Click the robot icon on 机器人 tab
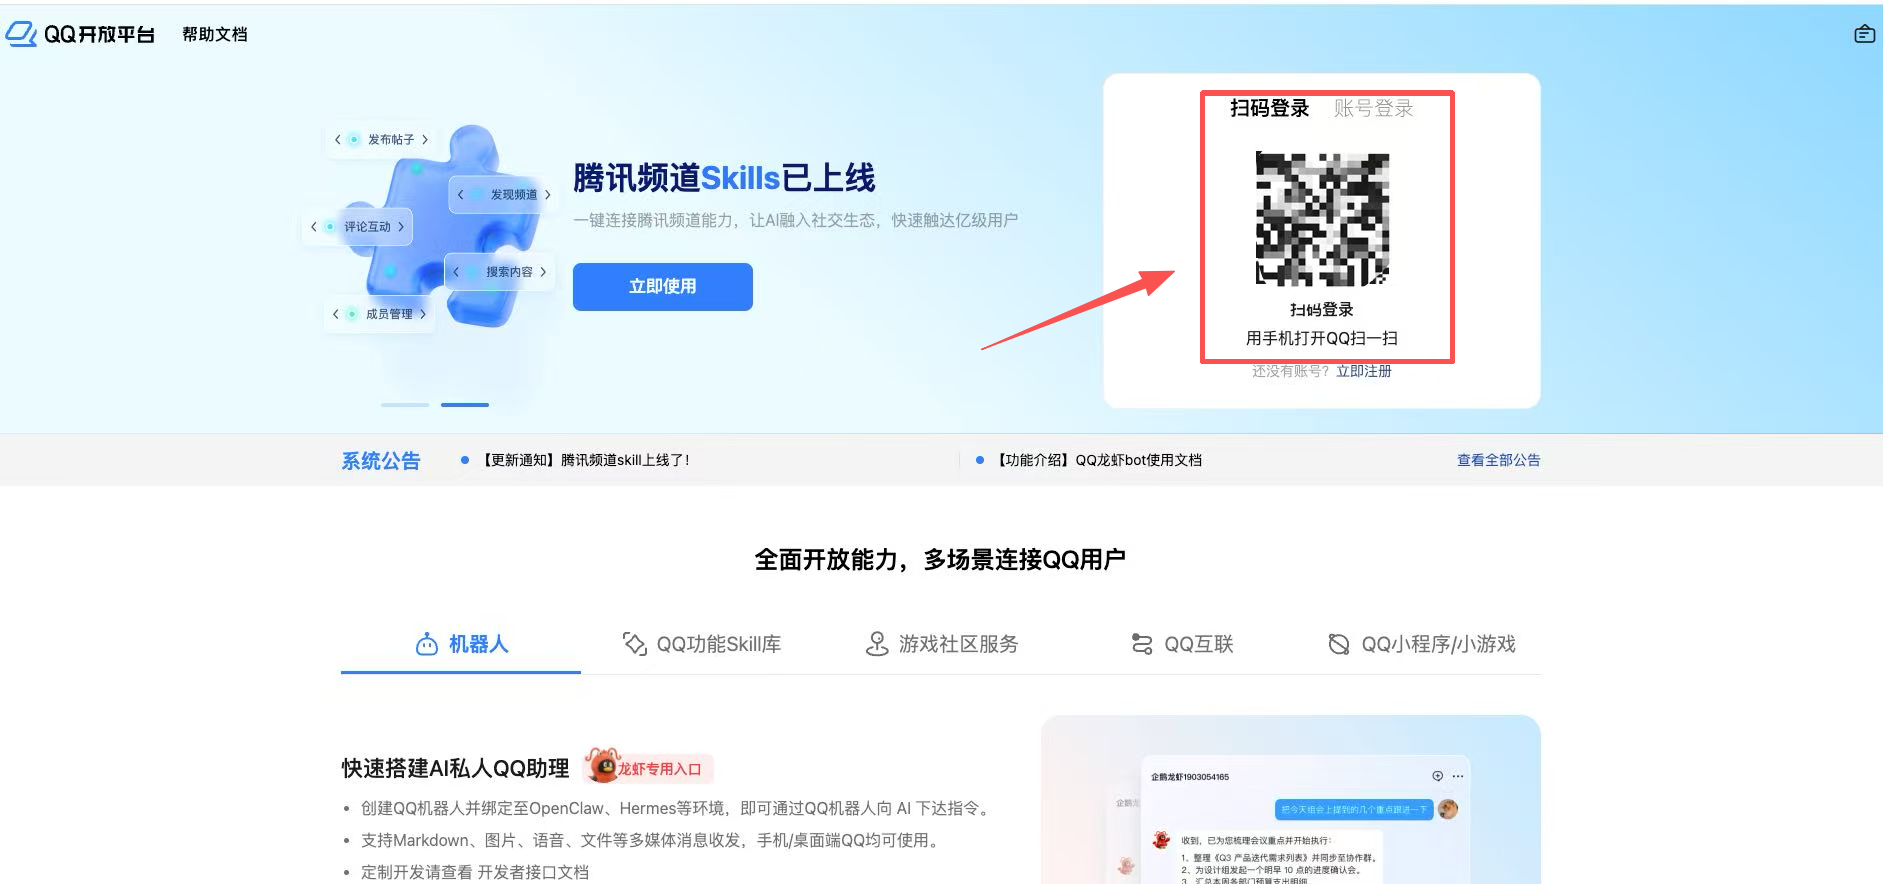Image resolution: width=1883 pixels, height=884 pixels. coord(427,644)
